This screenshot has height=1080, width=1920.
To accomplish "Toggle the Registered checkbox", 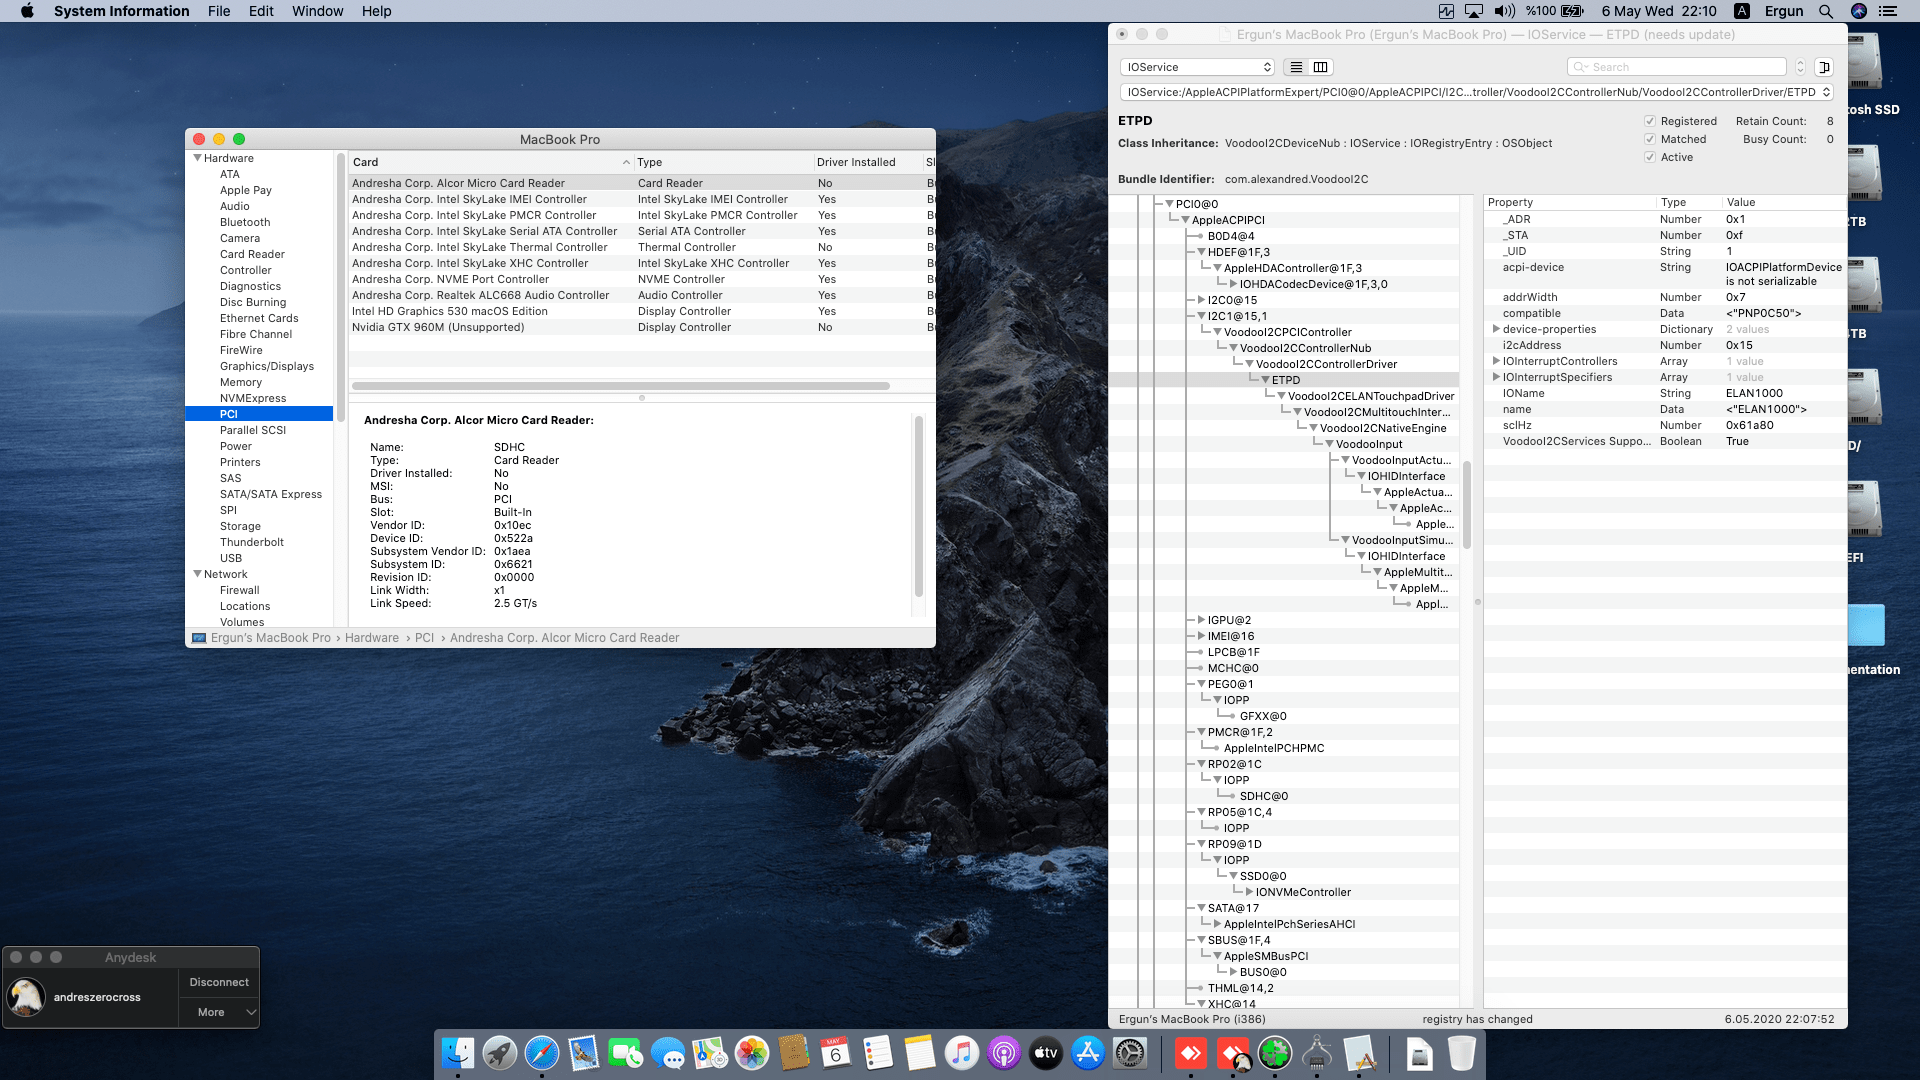I will [1650, 121].
